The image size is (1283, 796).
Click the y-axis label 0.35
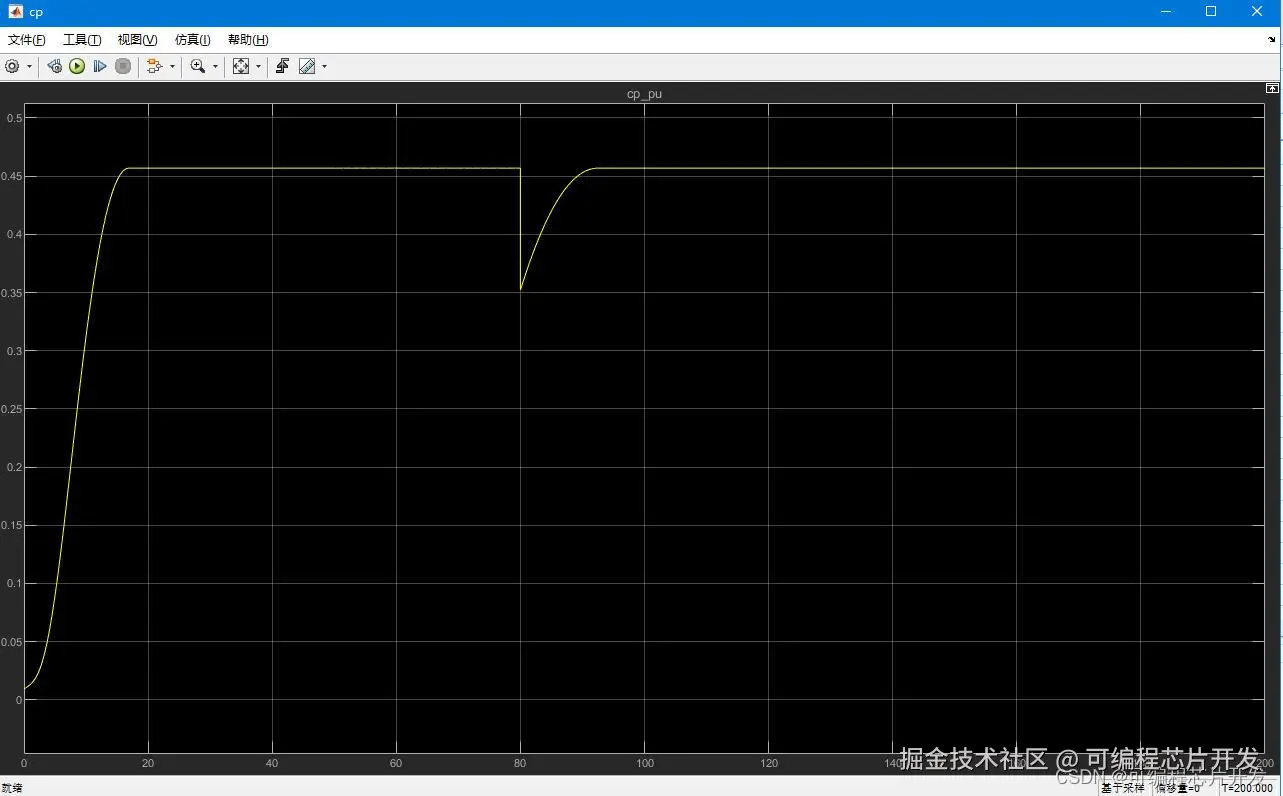[x=11, y=293]
